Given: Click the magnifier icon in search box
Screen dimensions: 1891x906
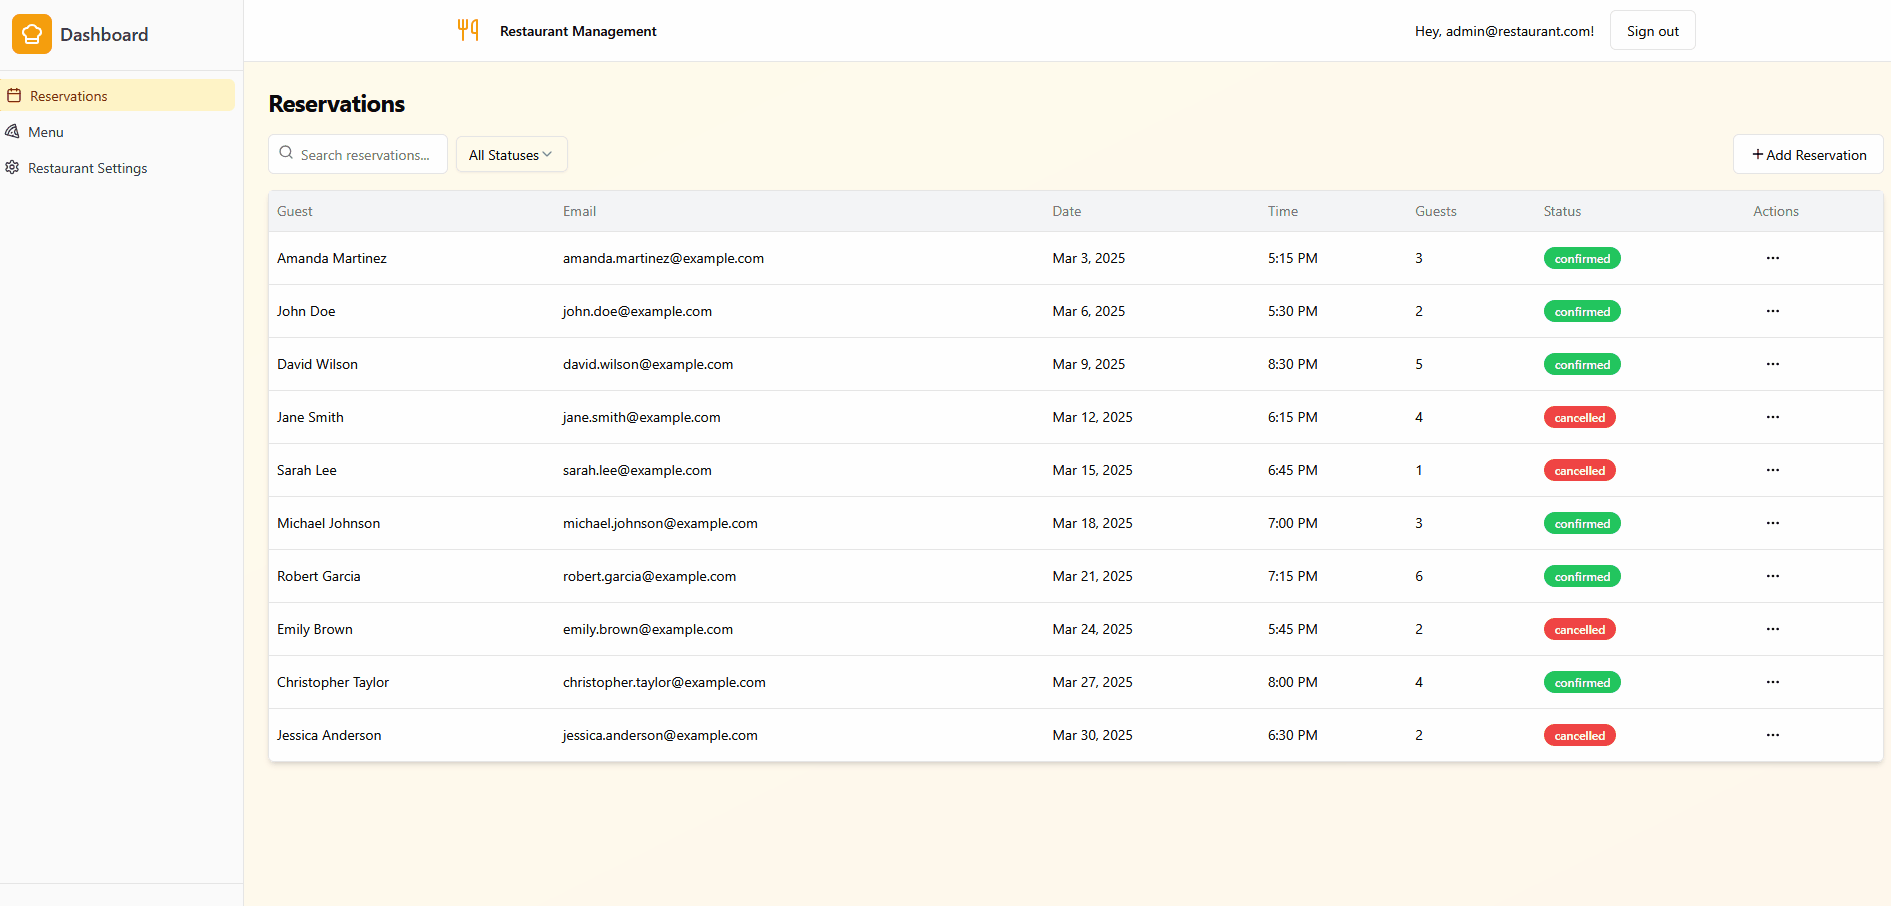Looking at the screenshot, I should [286, 154].
